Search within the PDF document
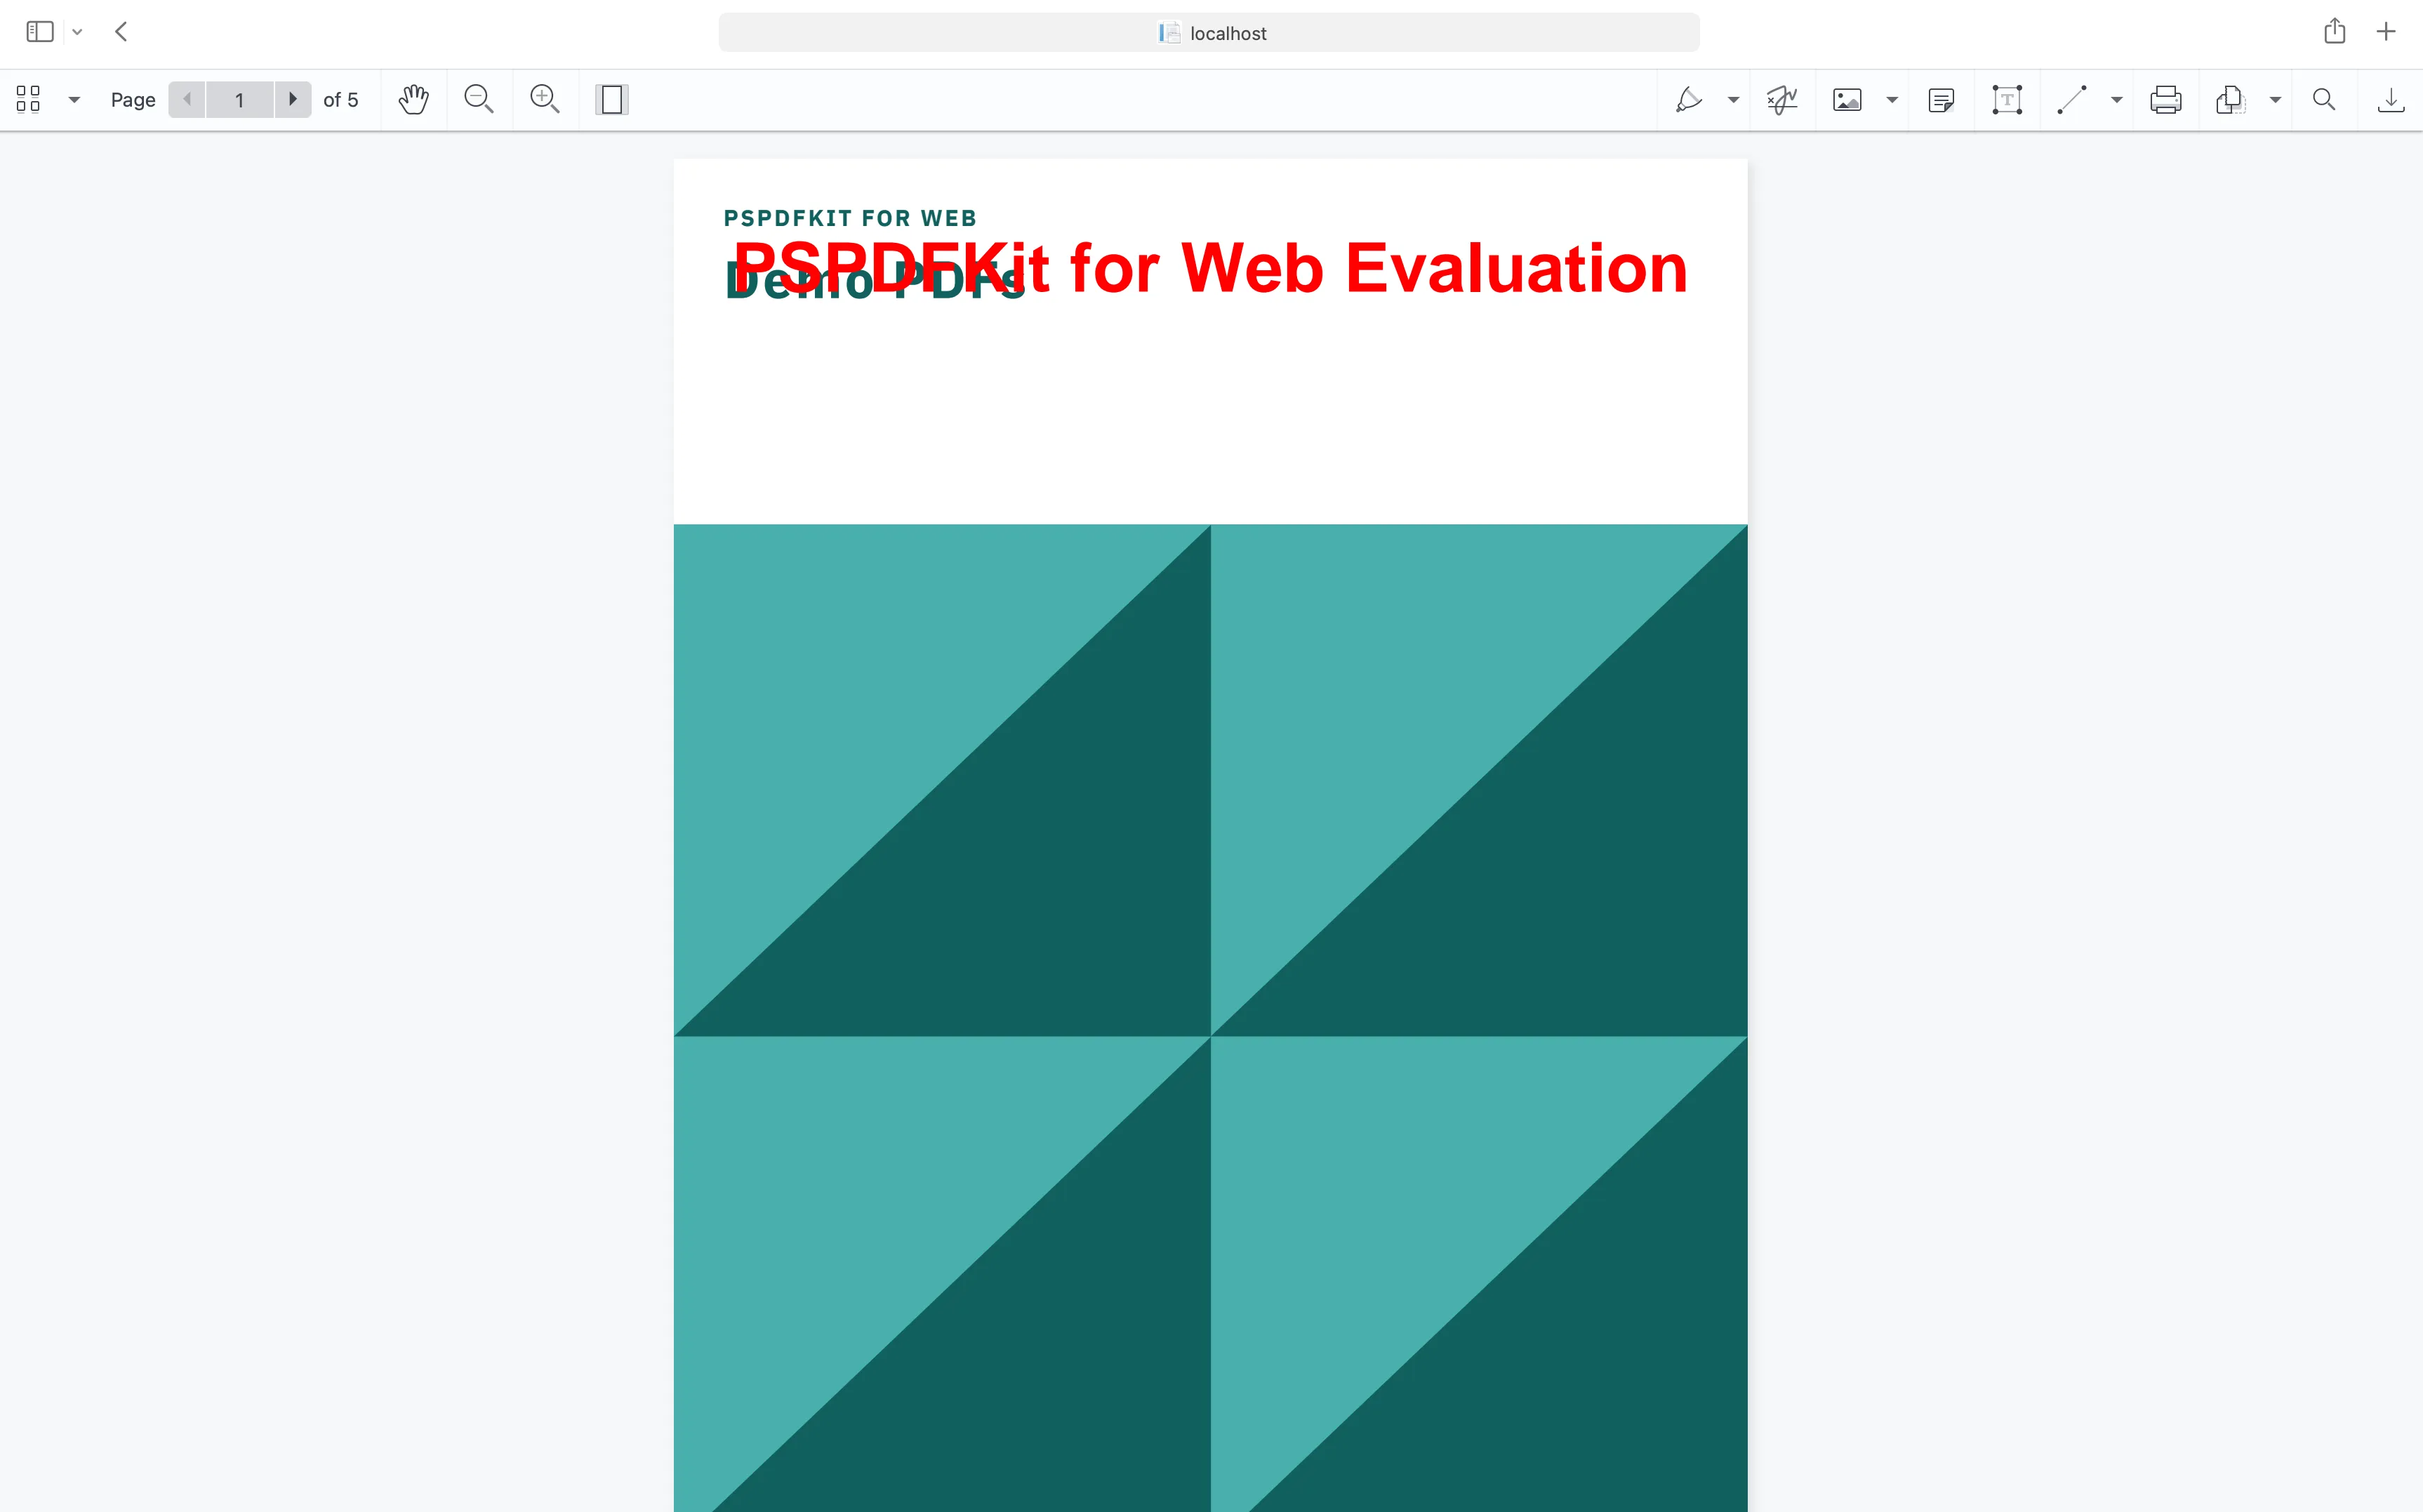This screenshot has width=2423, height=1512. pos(2323,99)
